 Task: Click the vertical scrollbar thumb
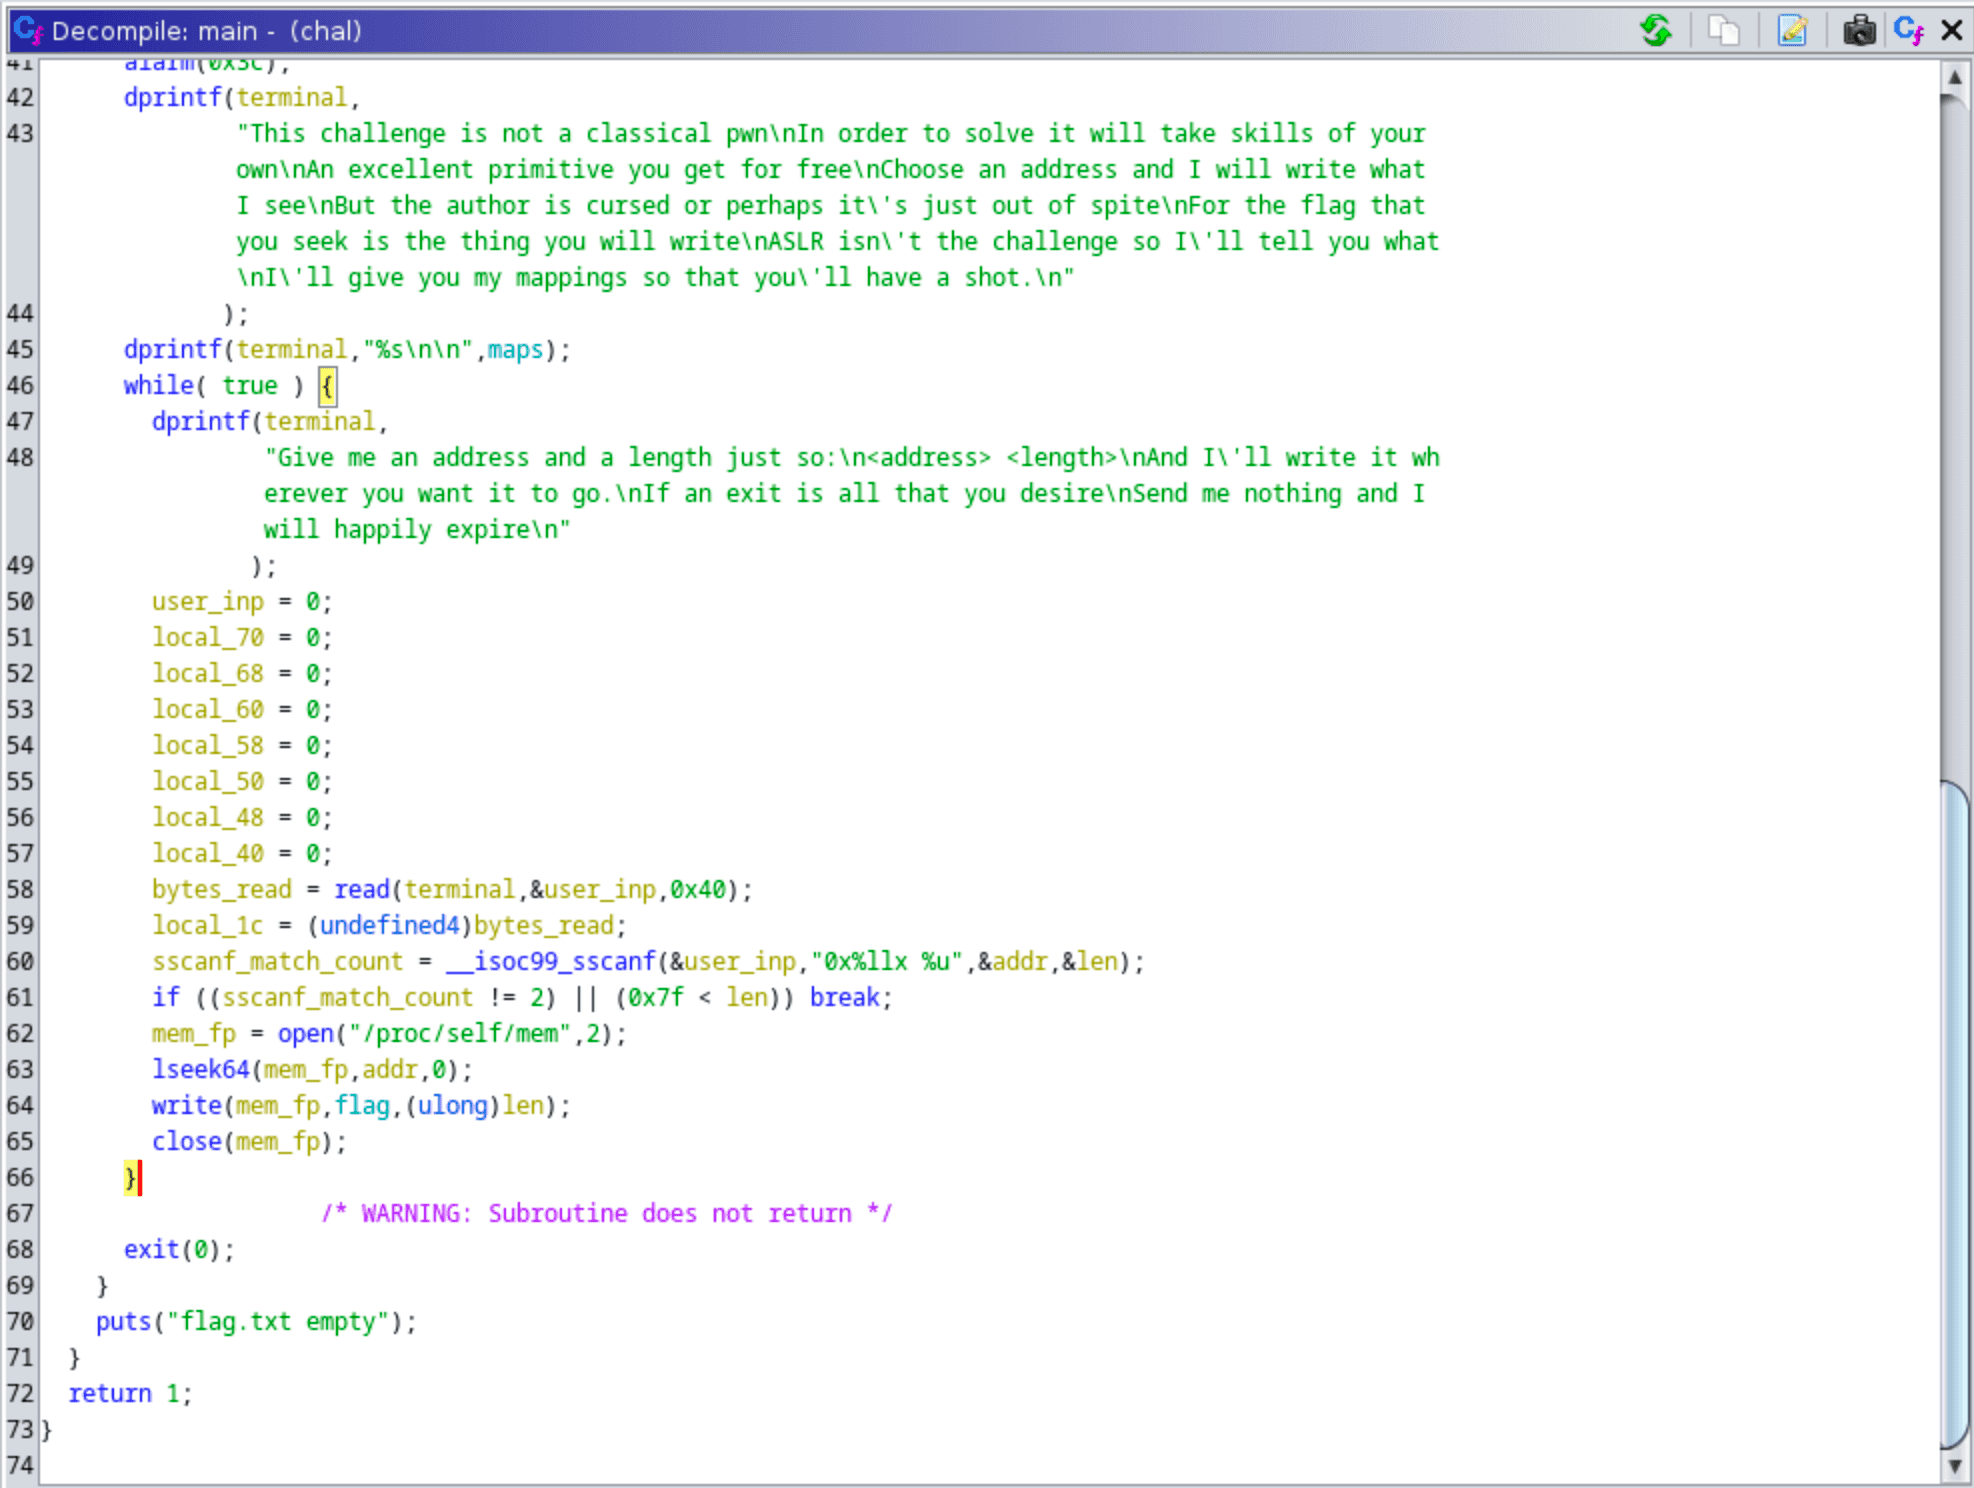click(1955, 1113)
